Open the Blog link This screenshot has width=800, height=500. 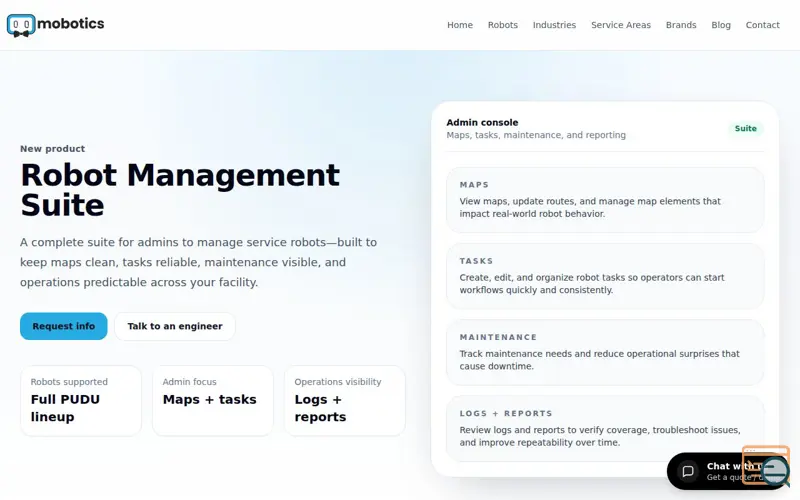(x=721, y=25)
